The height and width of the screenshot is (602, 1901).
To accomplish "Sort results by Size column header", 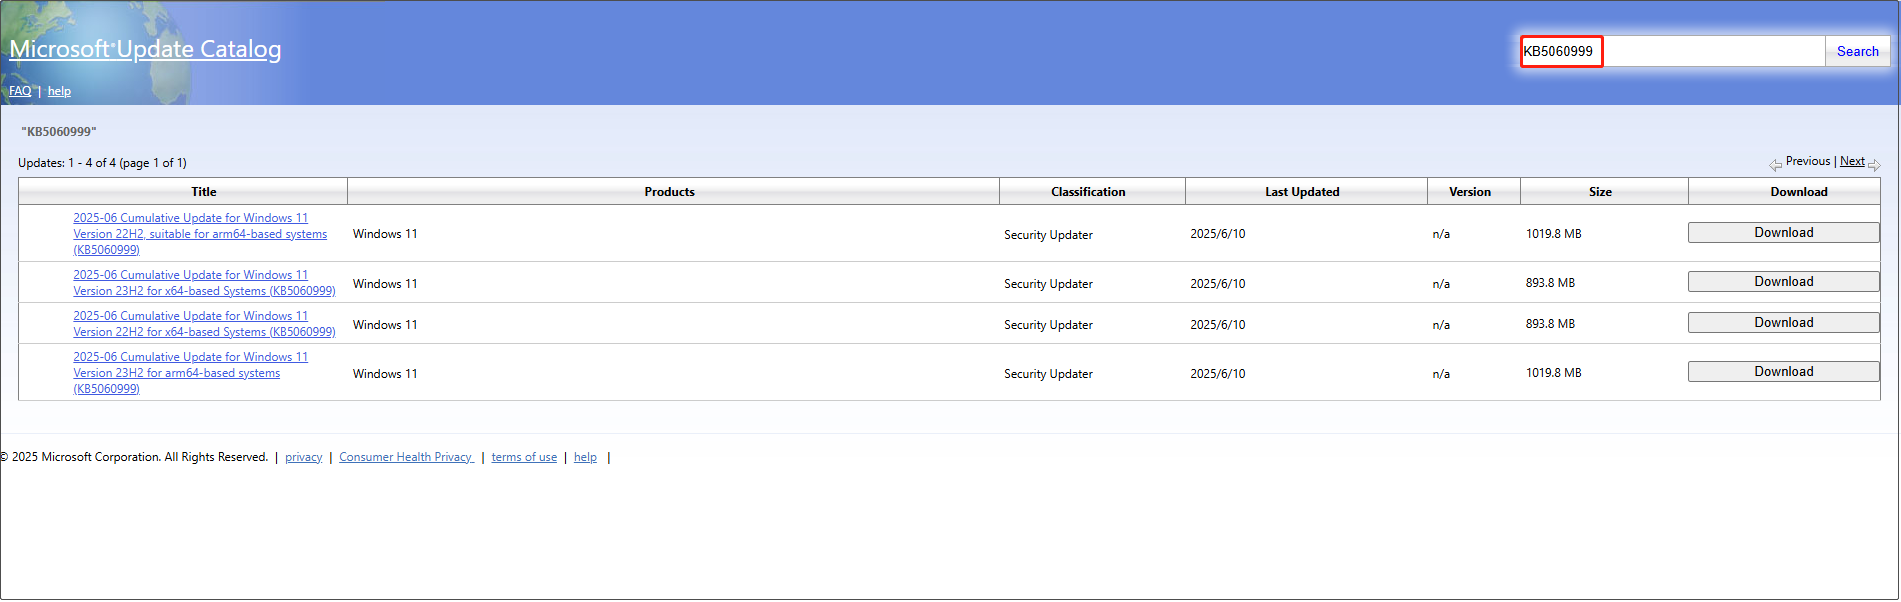I will 1600,192.
